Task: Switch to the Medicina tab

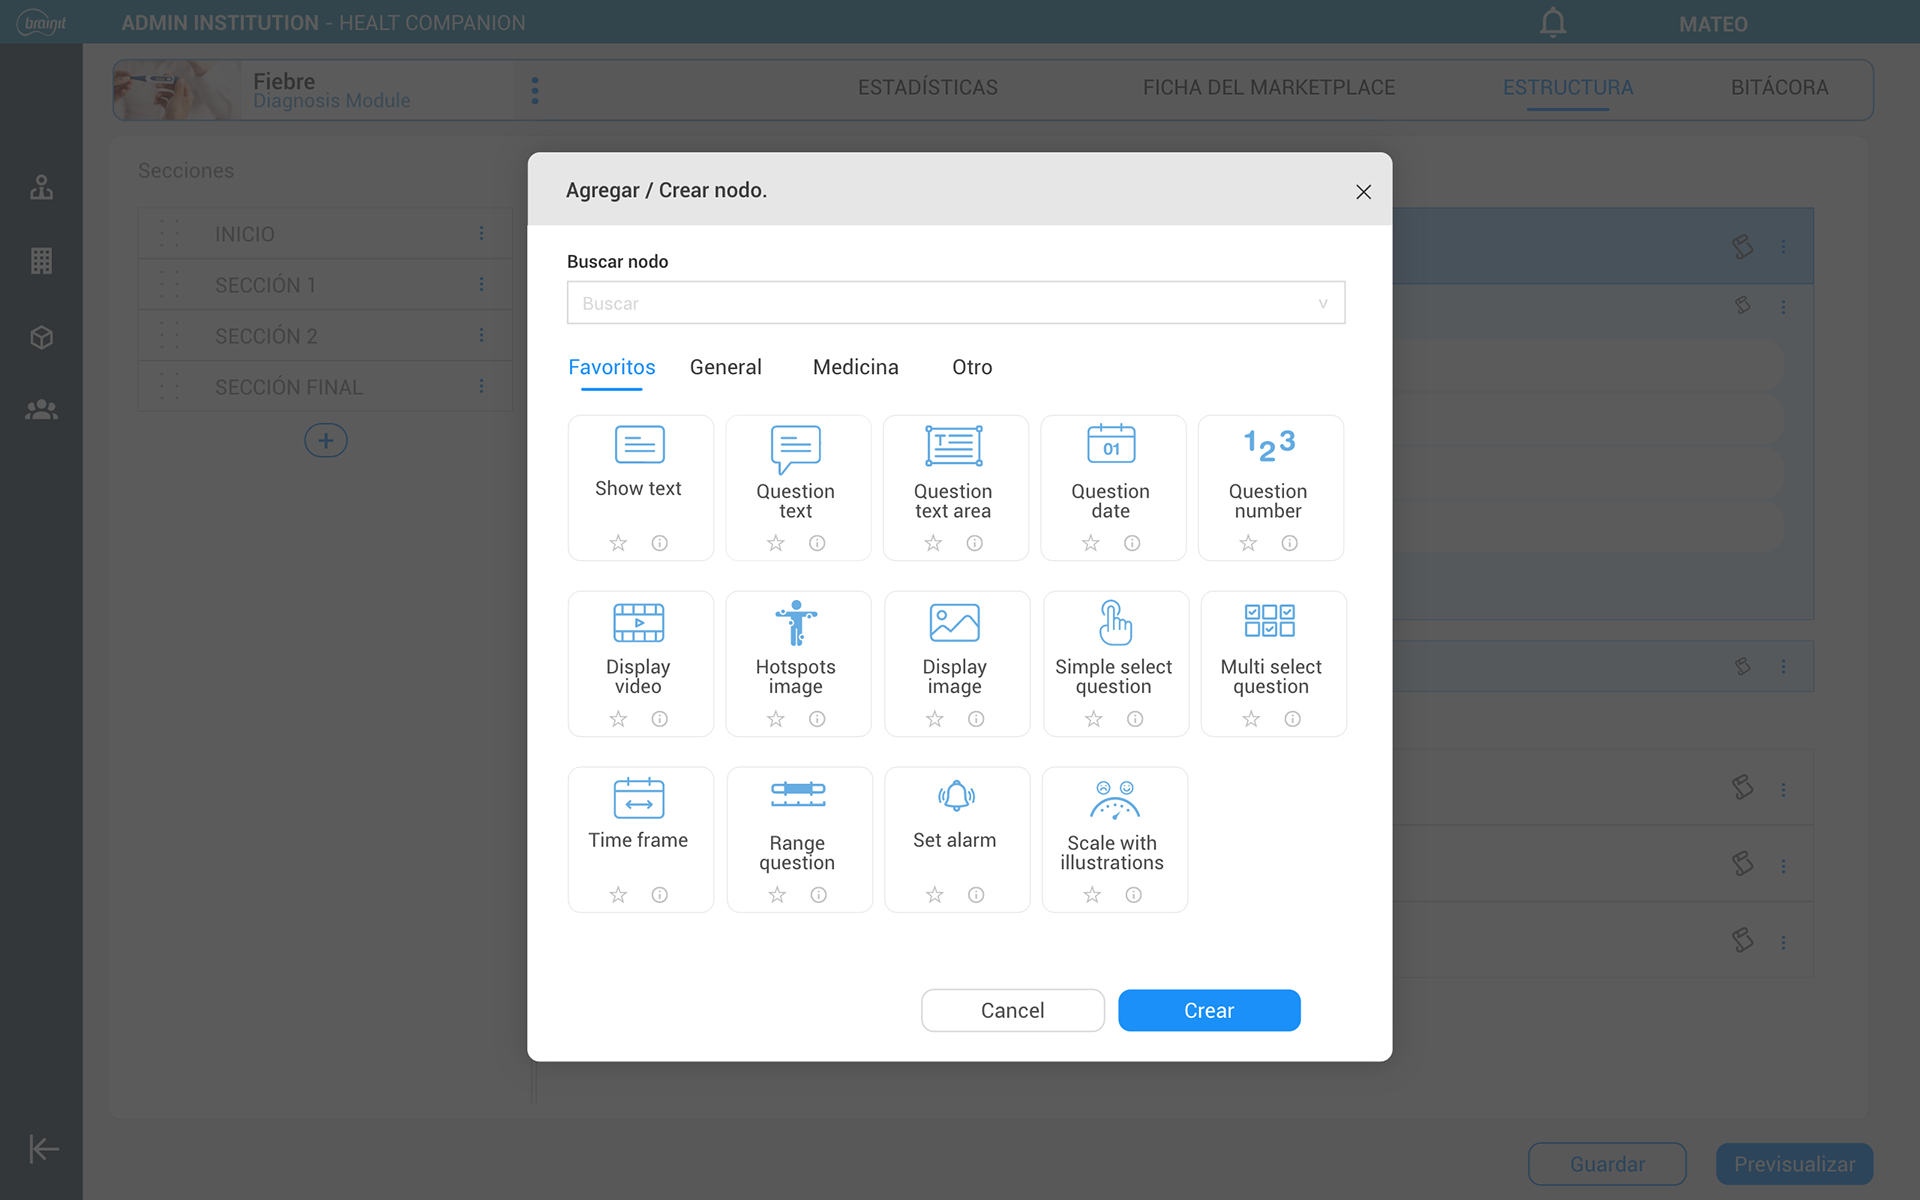Action: (x=855, y=367)
